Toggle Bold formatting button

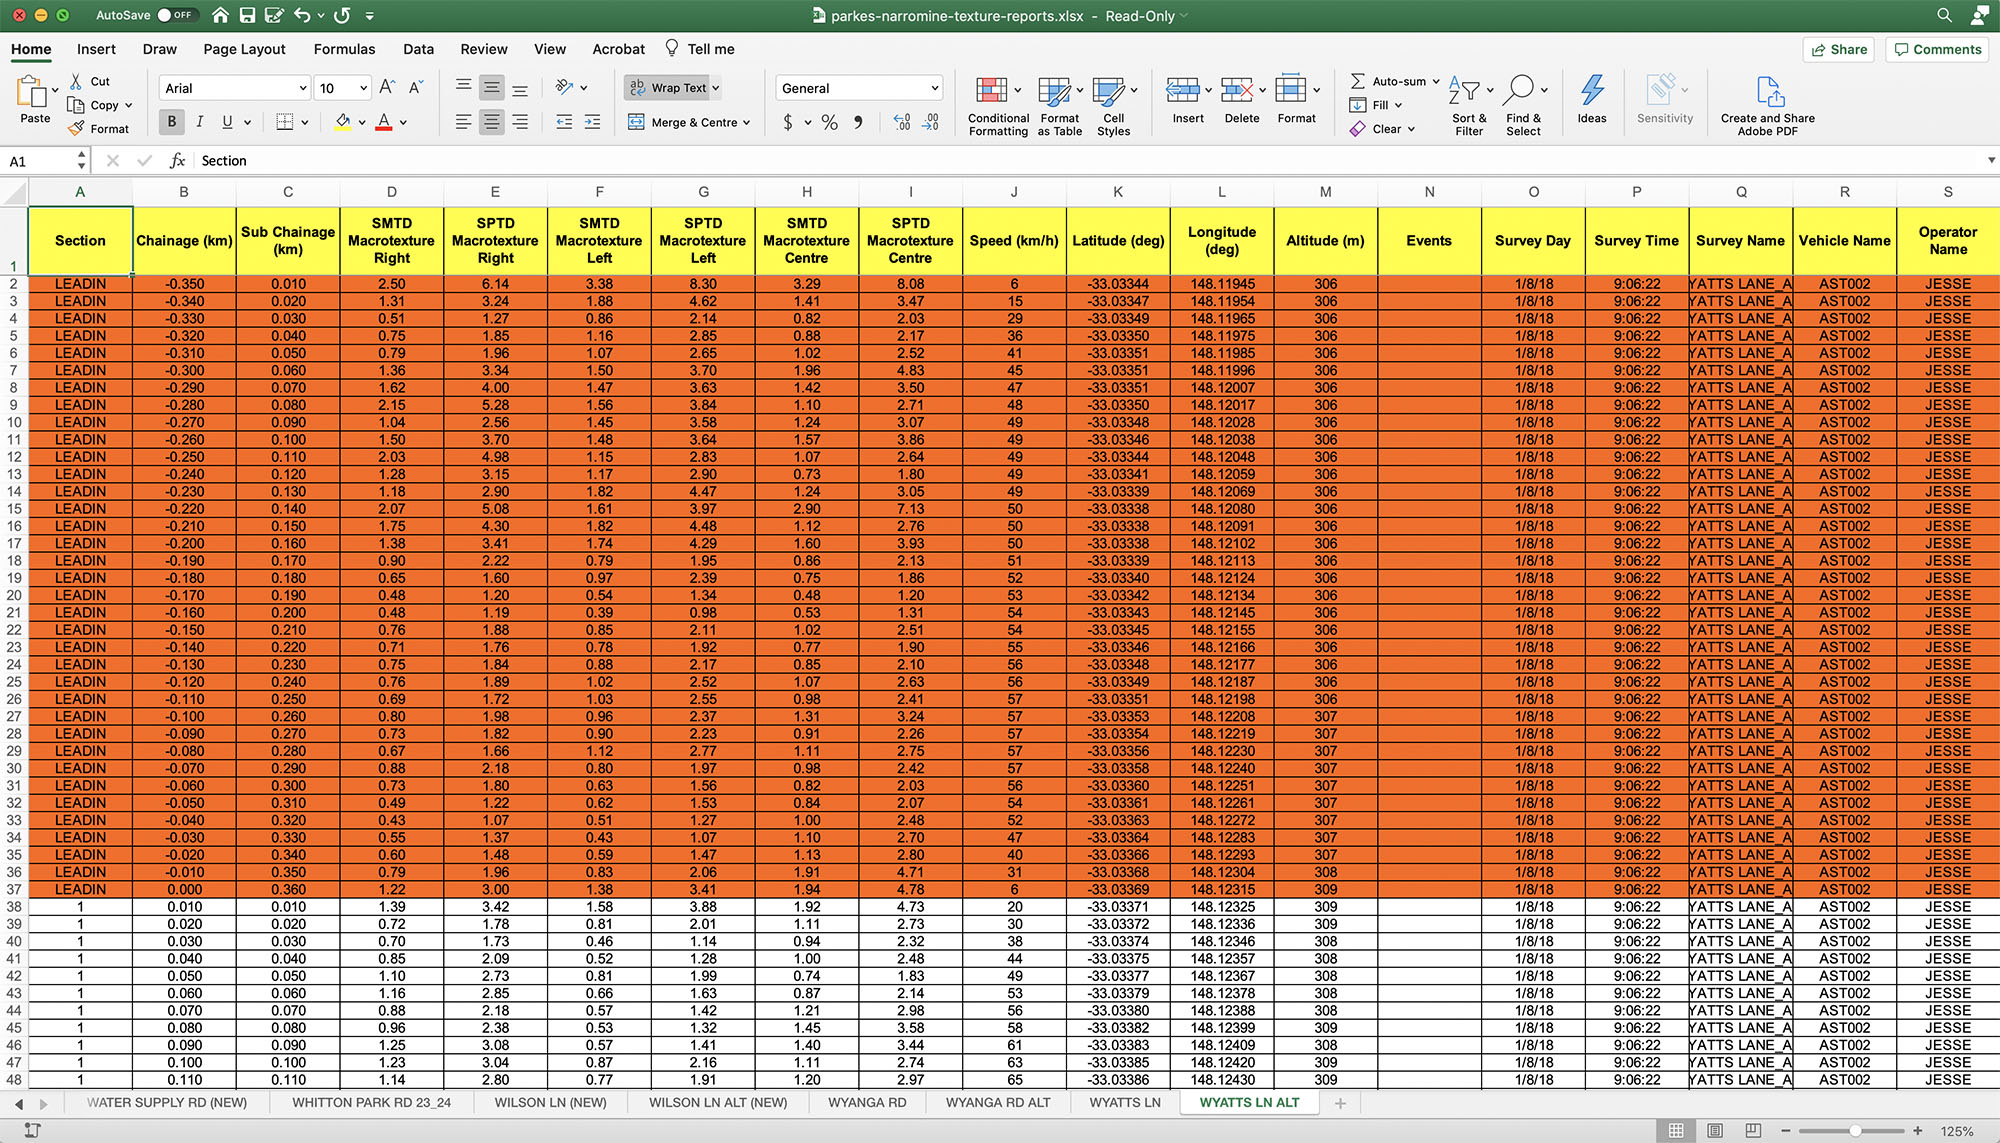(x=172, y=122)
